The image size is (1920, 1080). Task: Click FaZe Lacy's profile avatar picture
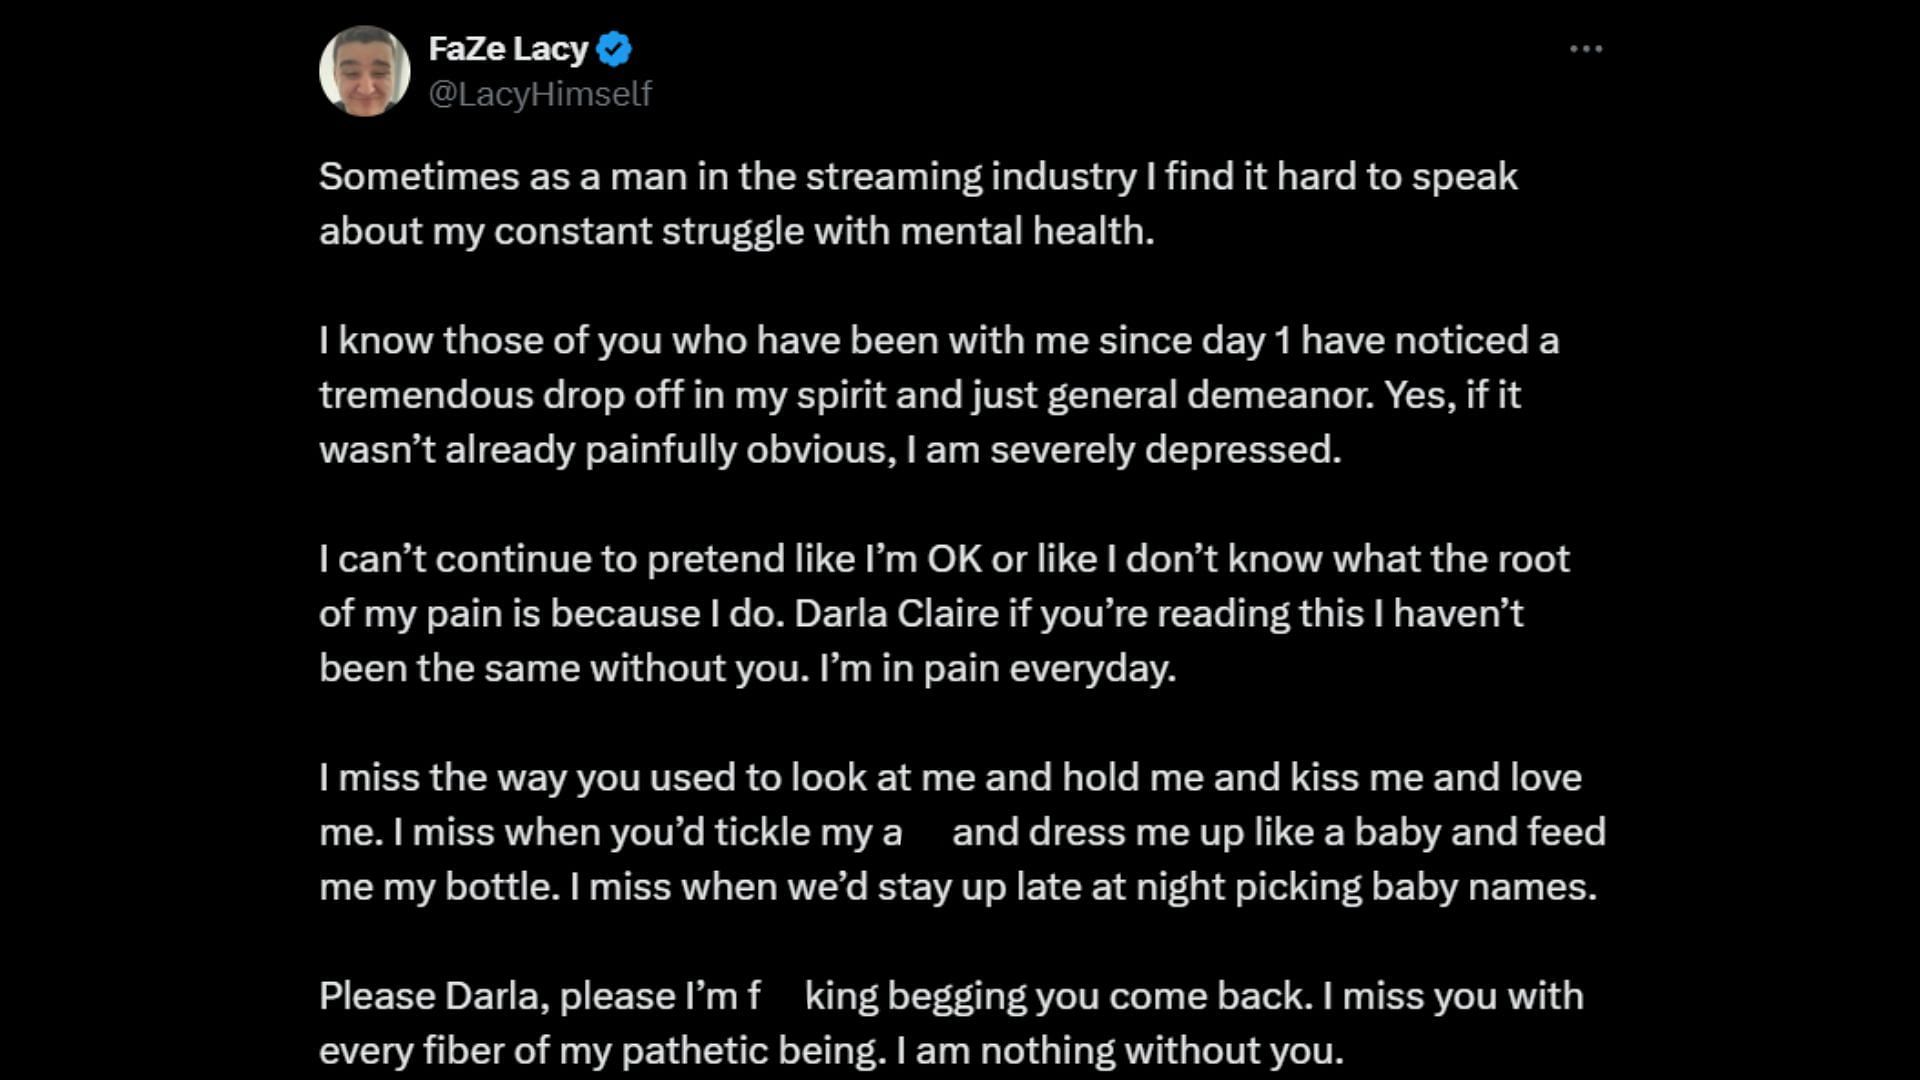(x=364, y=71)
